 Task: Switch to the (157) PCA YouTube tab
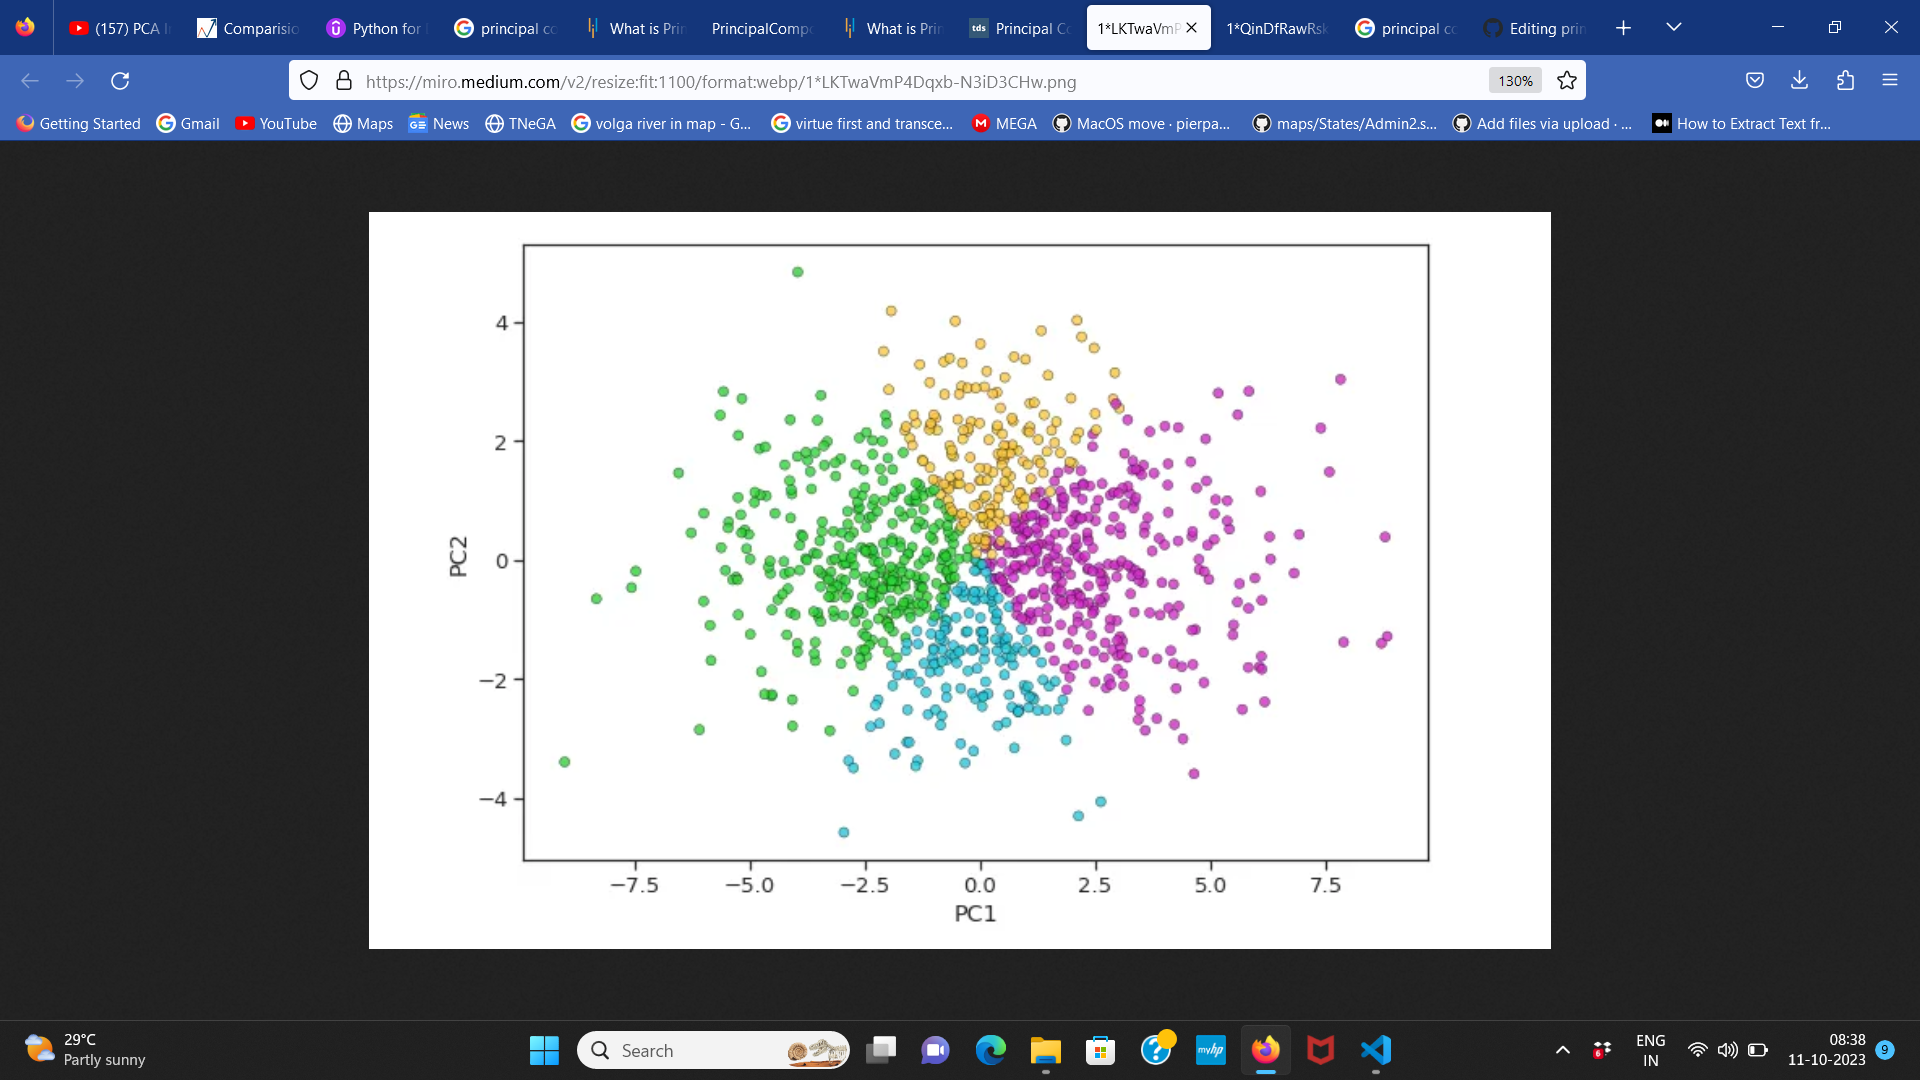pos(118,28)
